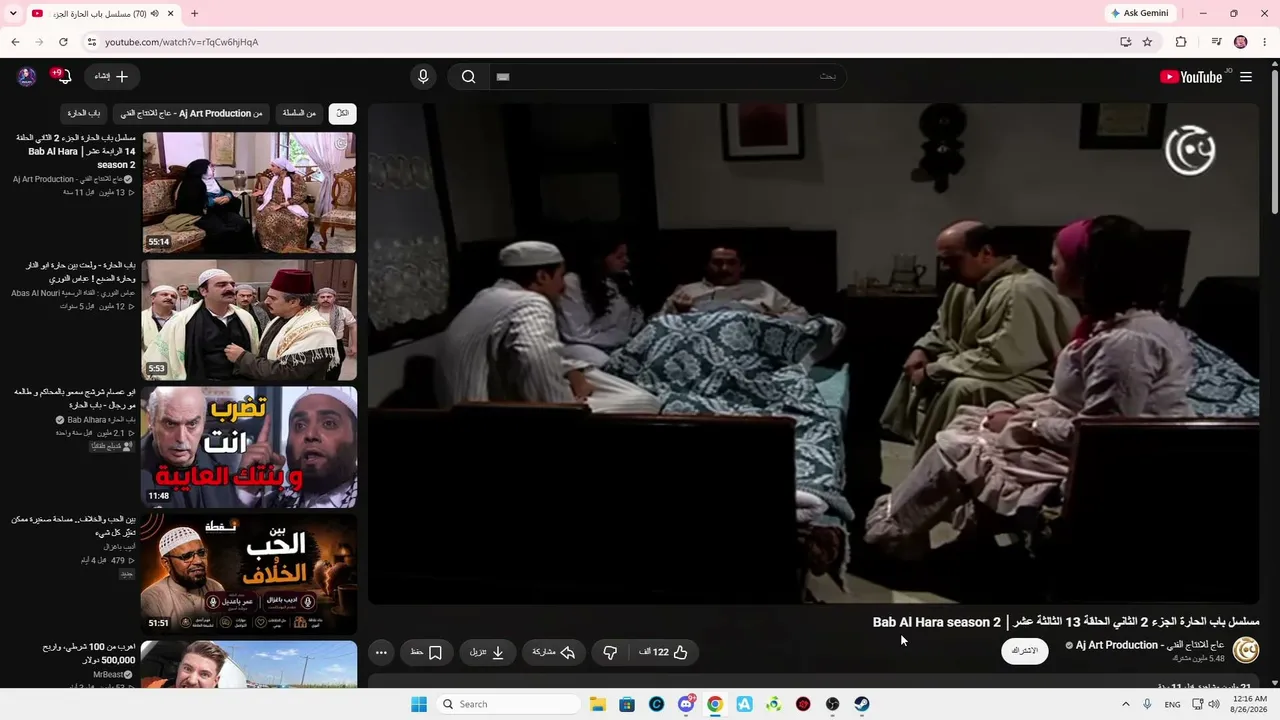Open the MrBeast video thumbnail

249,664
